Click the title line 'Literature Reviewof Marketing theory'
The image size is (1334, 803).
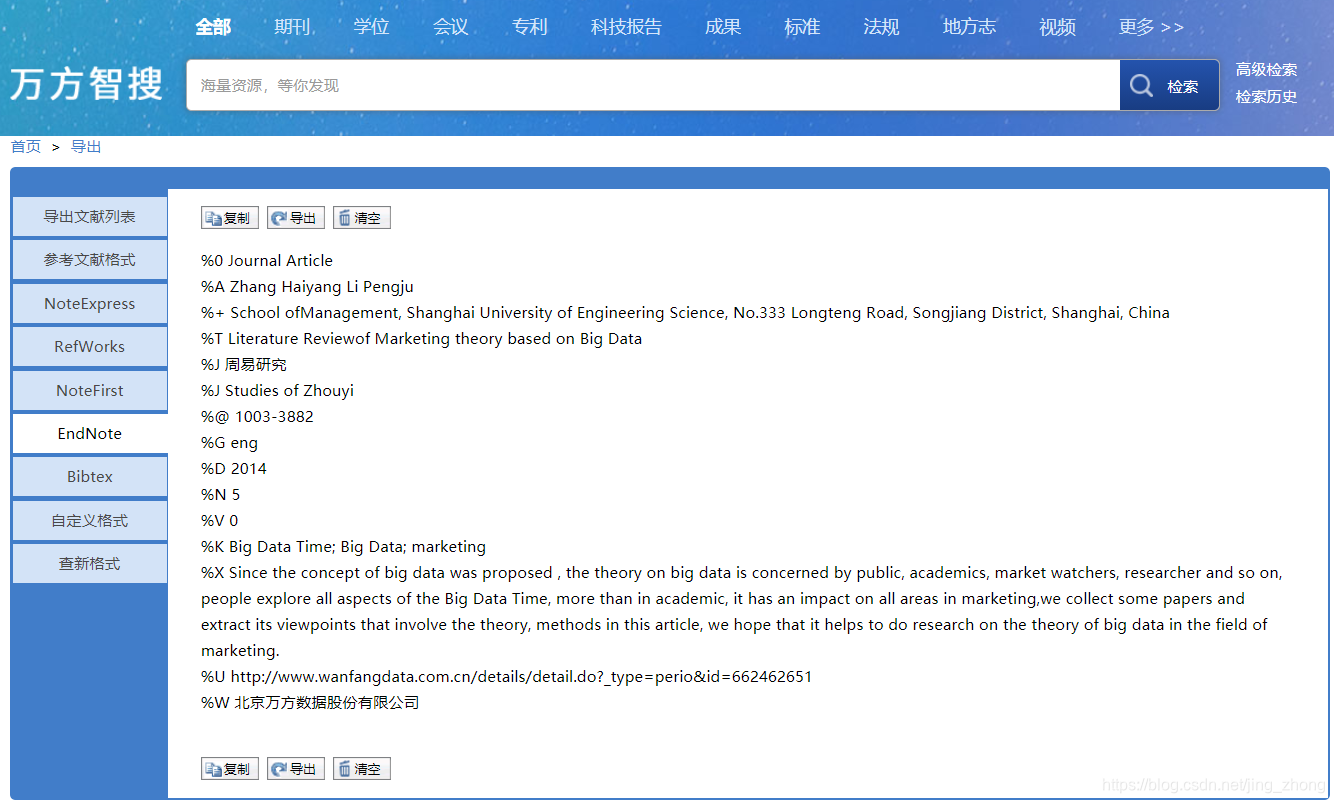click(421, 339)
